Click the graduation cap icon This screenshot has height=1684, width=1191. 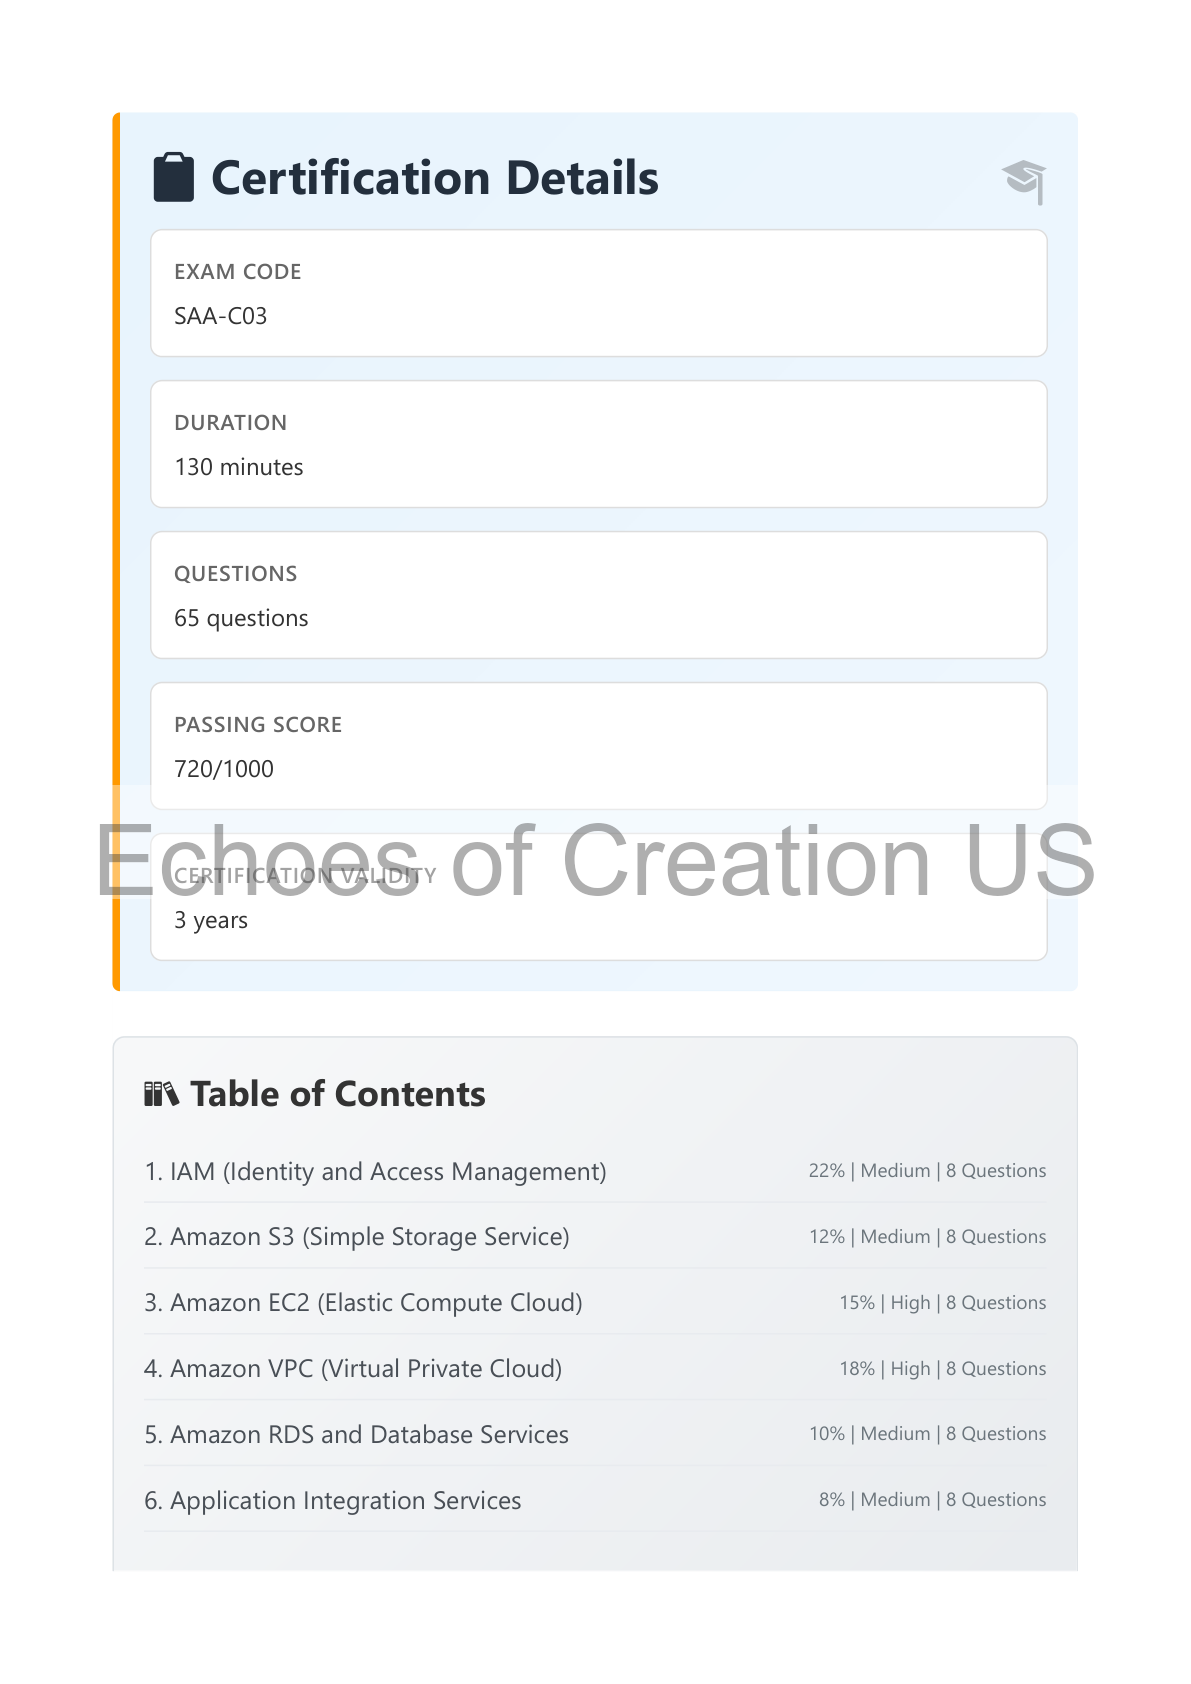click(1024, 181)
